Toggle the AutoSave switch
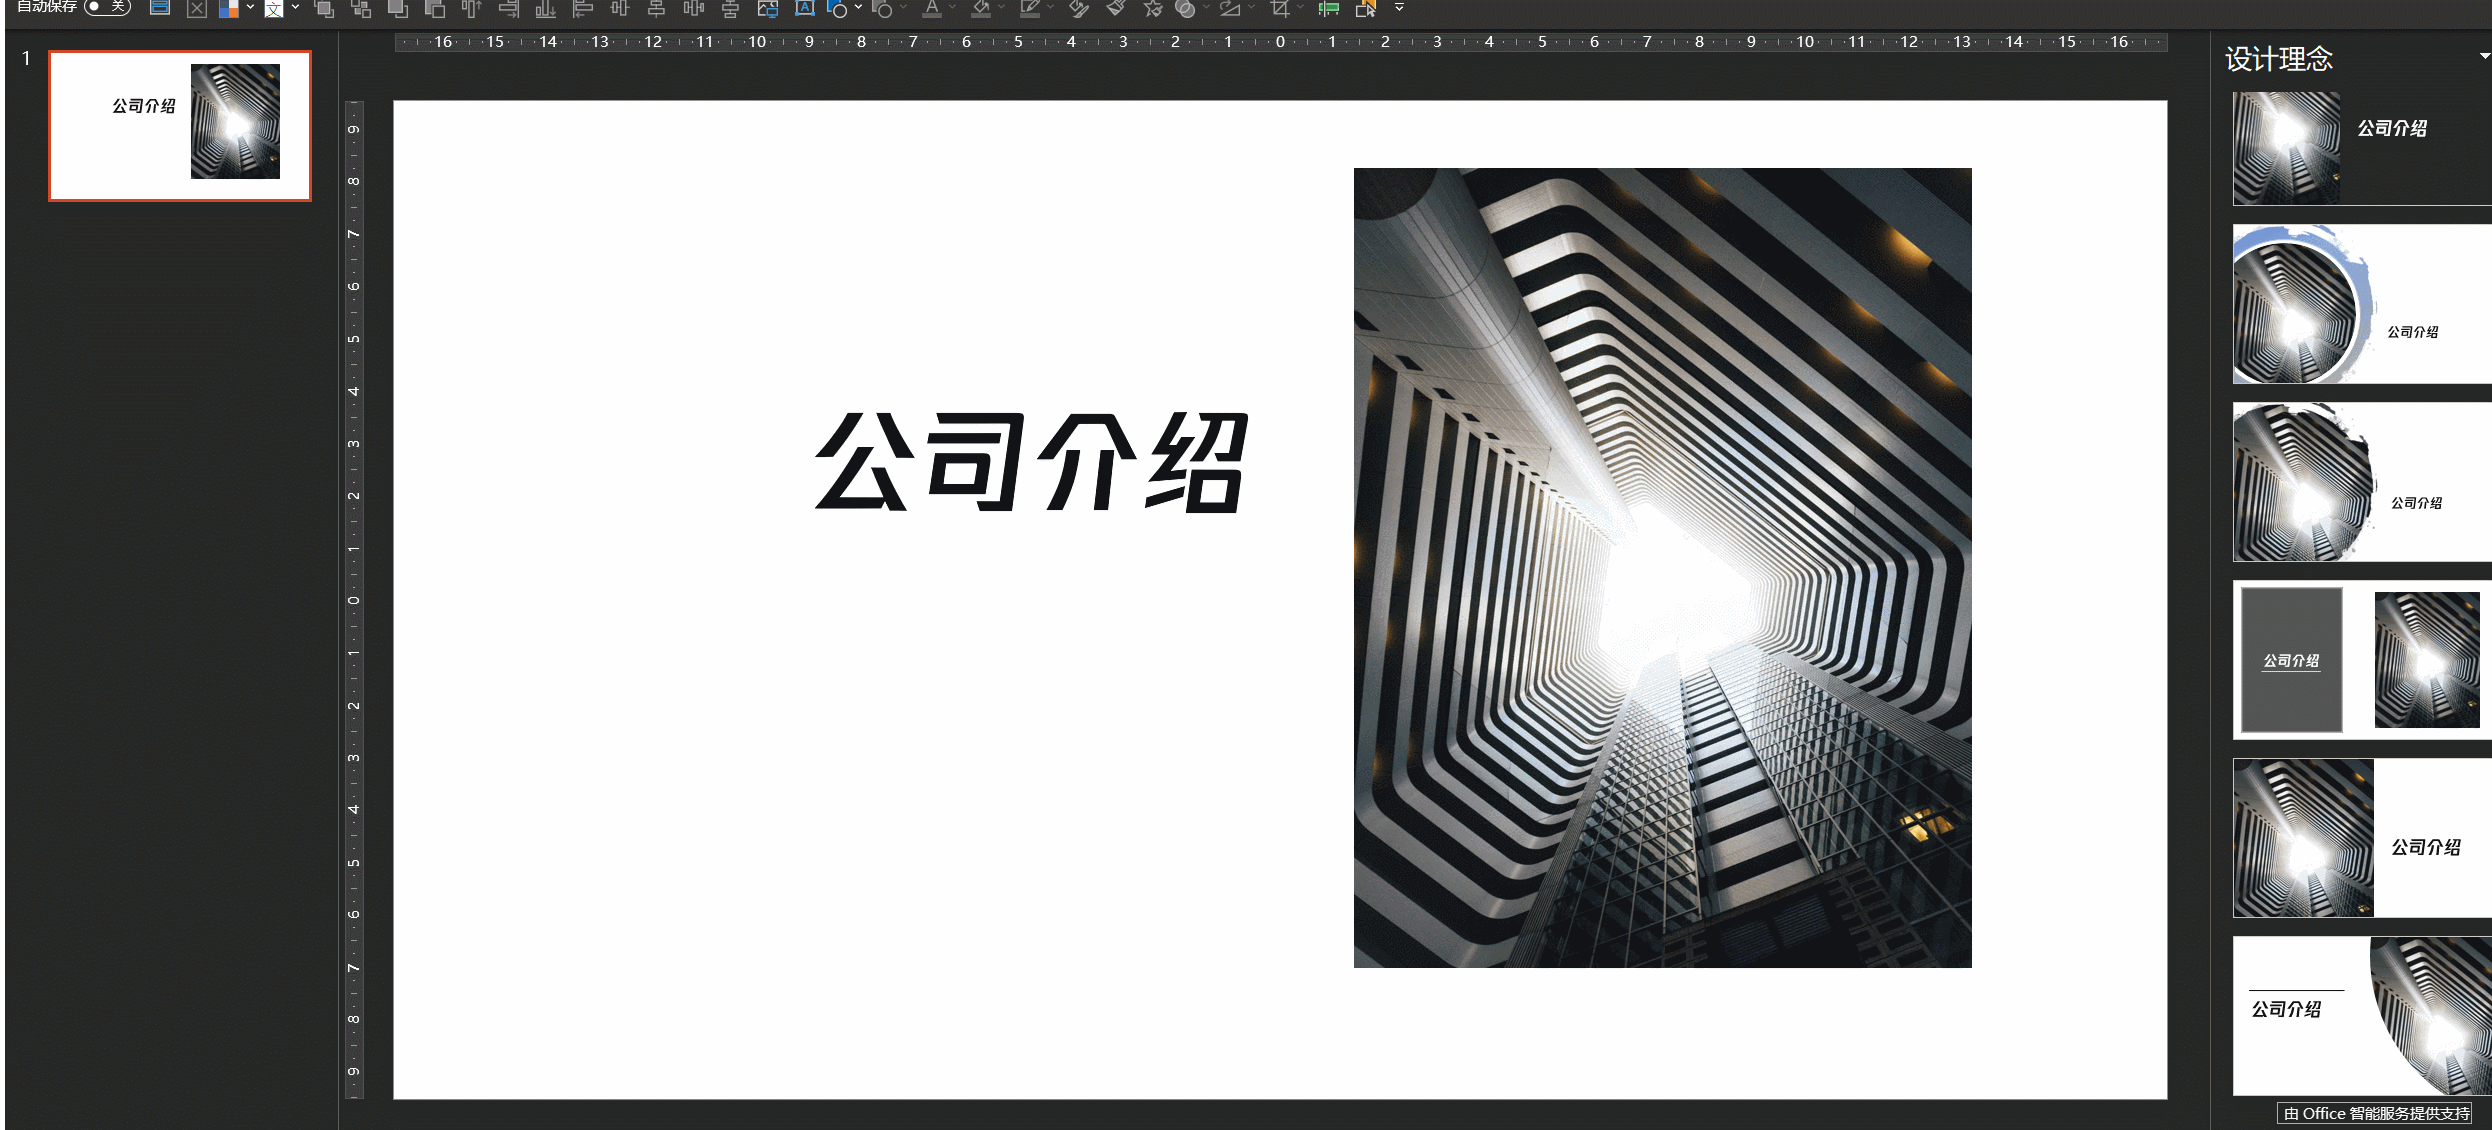The height and width of the screenshot is (1130, 2492). pos(107,7)
